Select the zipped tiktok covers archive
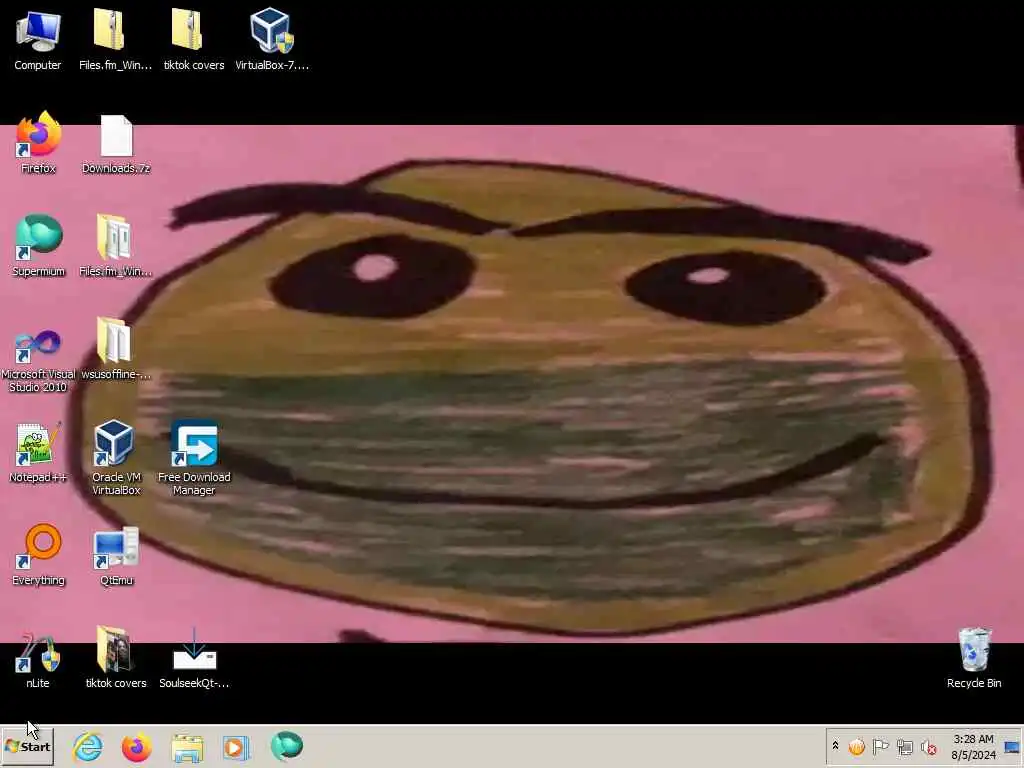Screen dimensions: 1024x768 click(x=194, y=40)
